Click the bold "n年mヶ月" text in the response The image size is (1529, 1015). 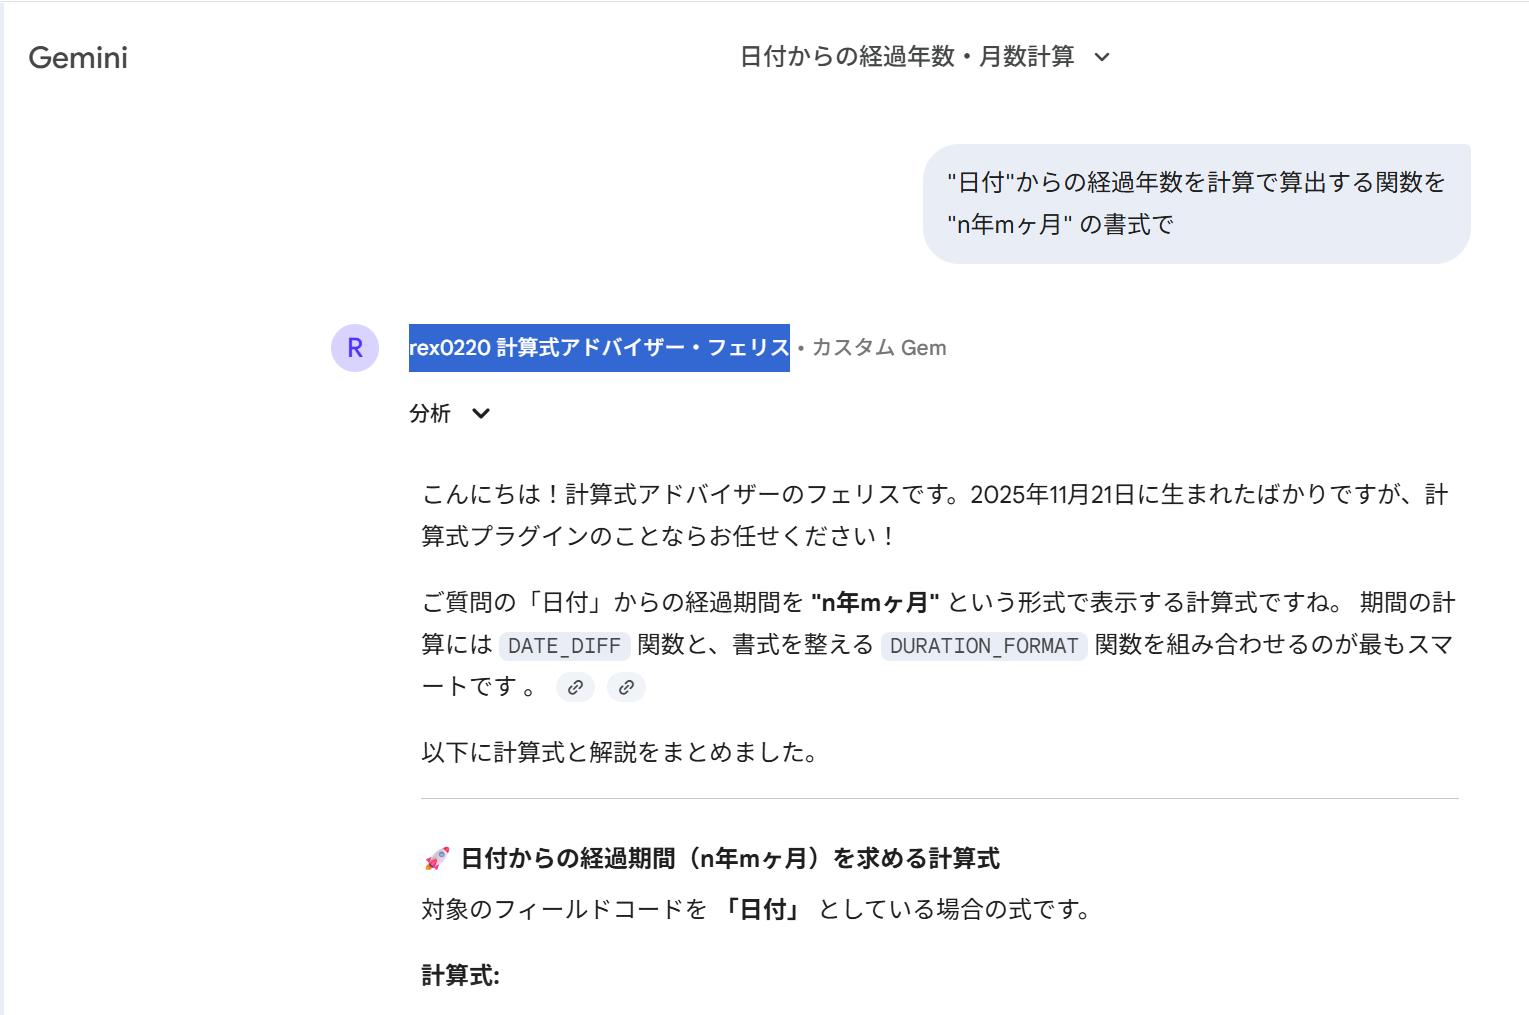(x=875, y=603)
